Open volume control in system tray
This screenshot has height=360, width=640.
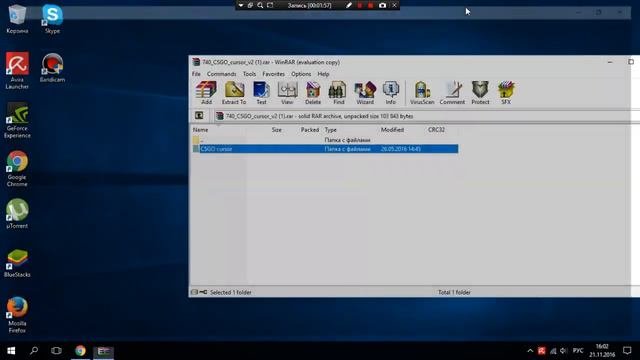[563, 351]
